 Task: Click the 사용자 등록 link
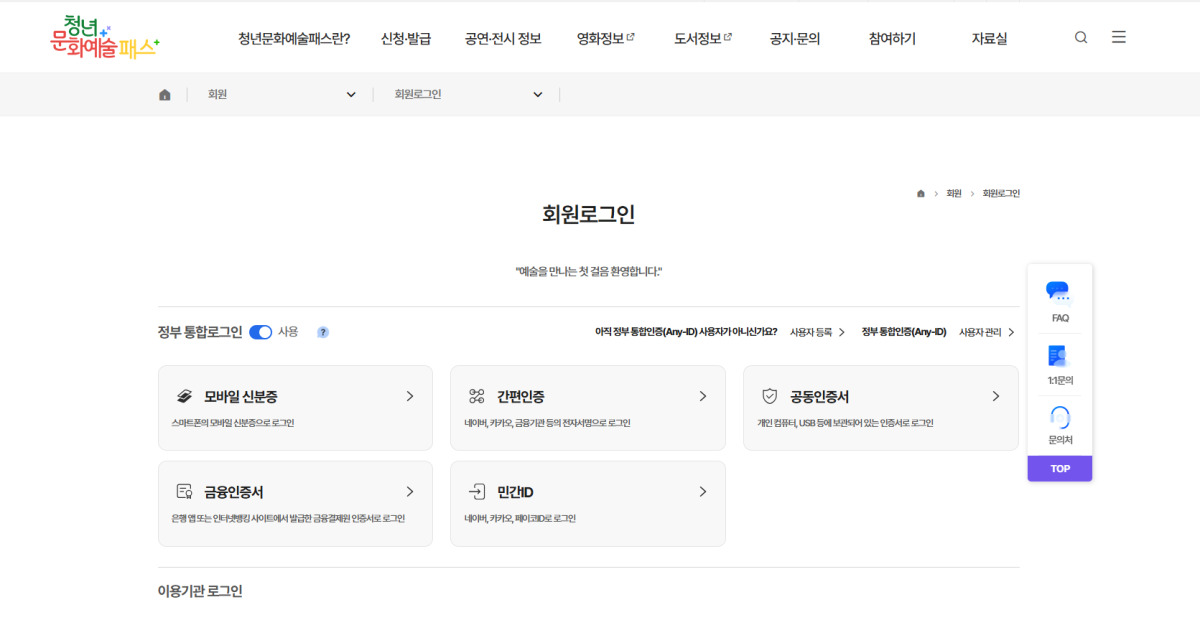click(811, 332)
